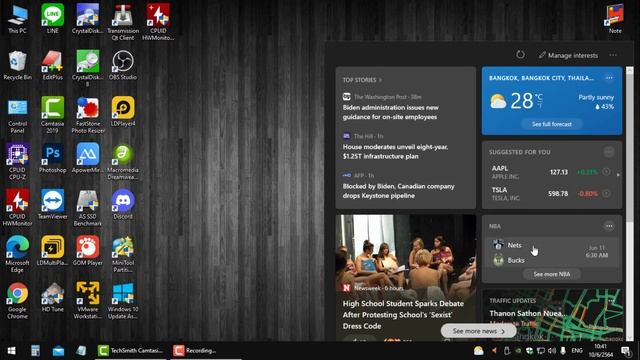Open the Windows Start menu
The height and width of the screenshot is (360, 640).
(11, 351)
